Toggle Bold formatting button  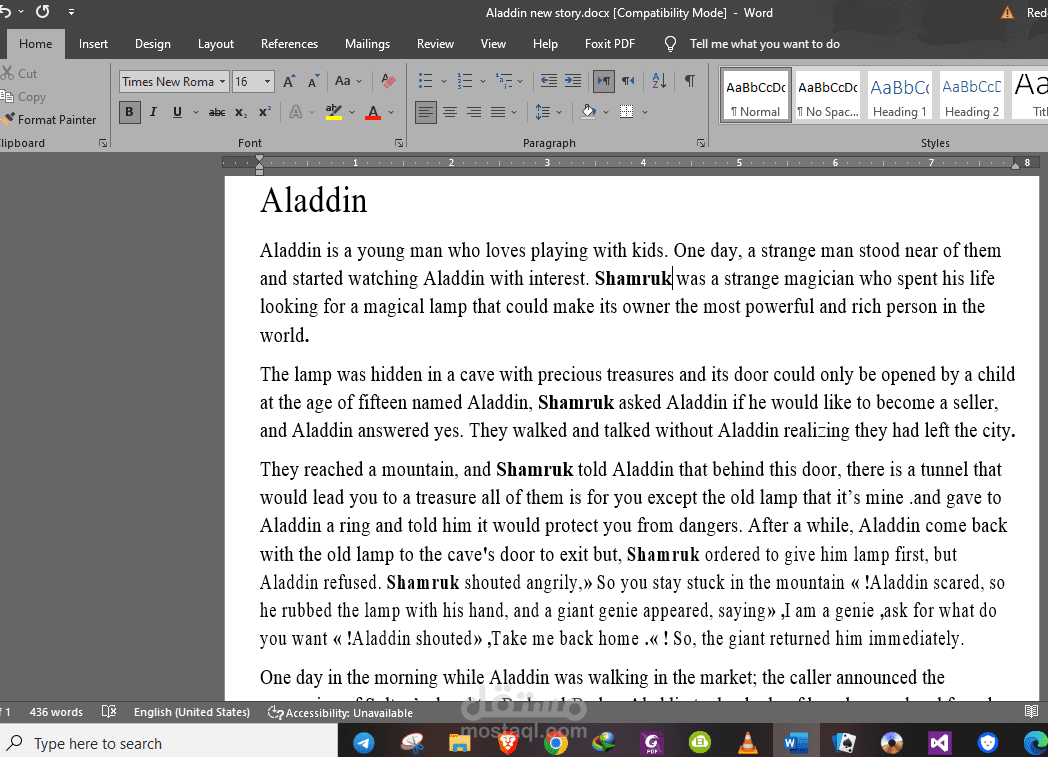click(x=130, y=112)
